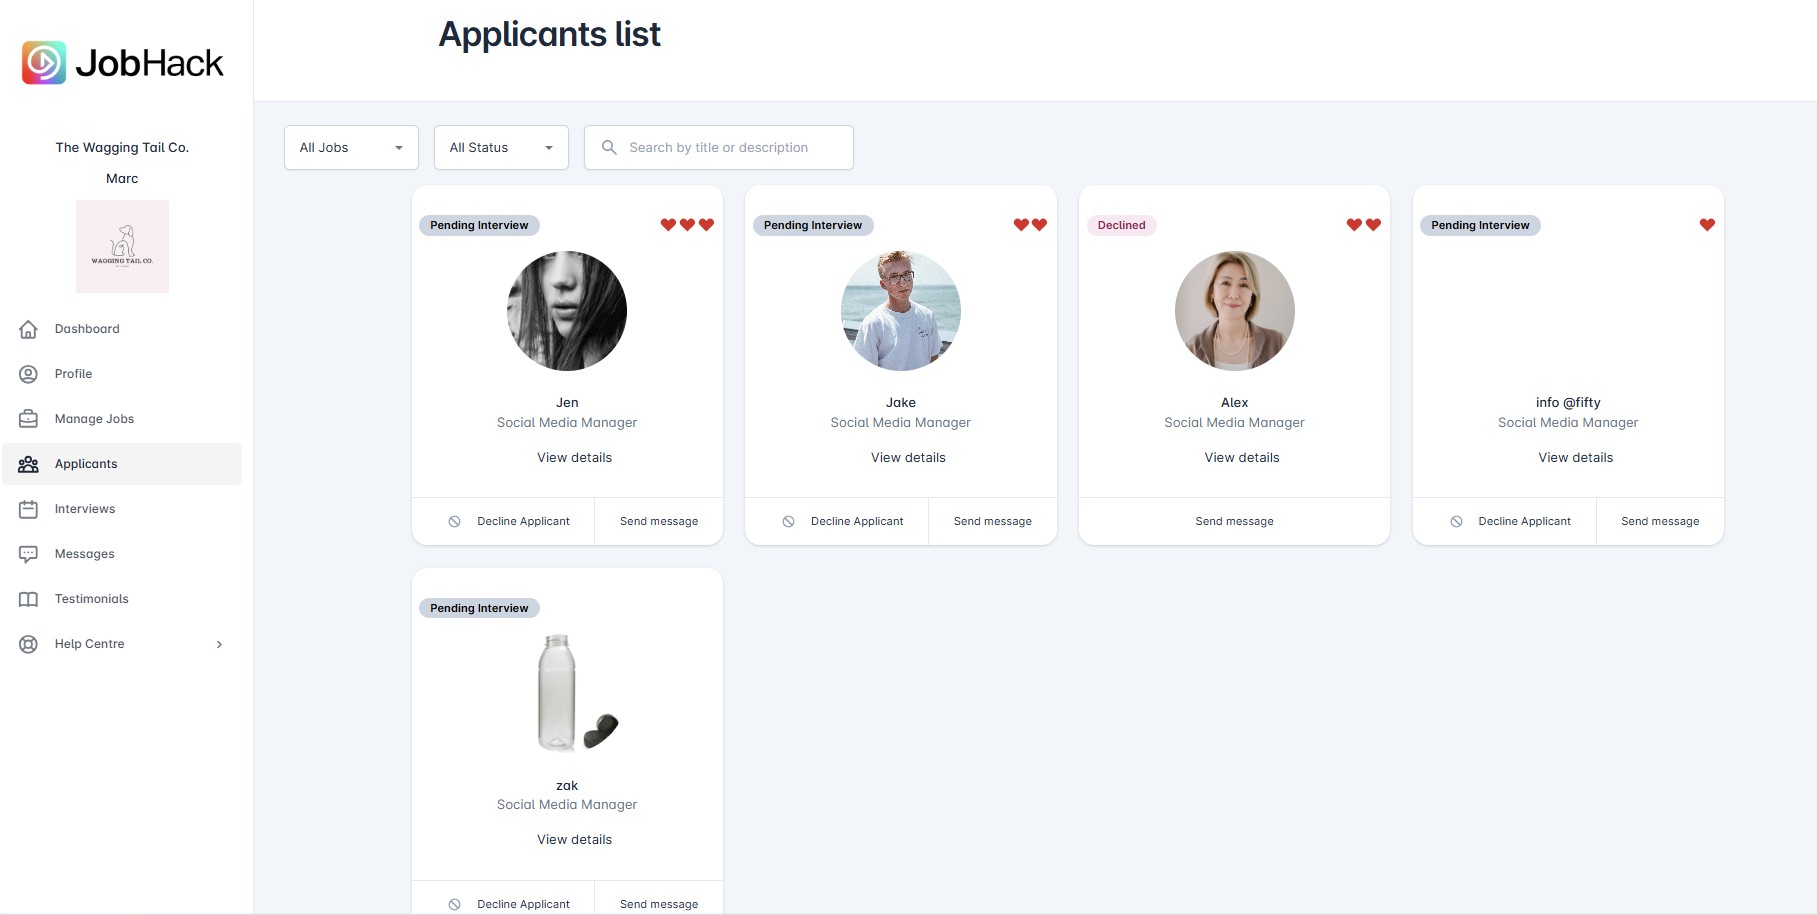Click the third heart rating on Jen's card
Screen dimensions: 1817x915
[706, 225]
